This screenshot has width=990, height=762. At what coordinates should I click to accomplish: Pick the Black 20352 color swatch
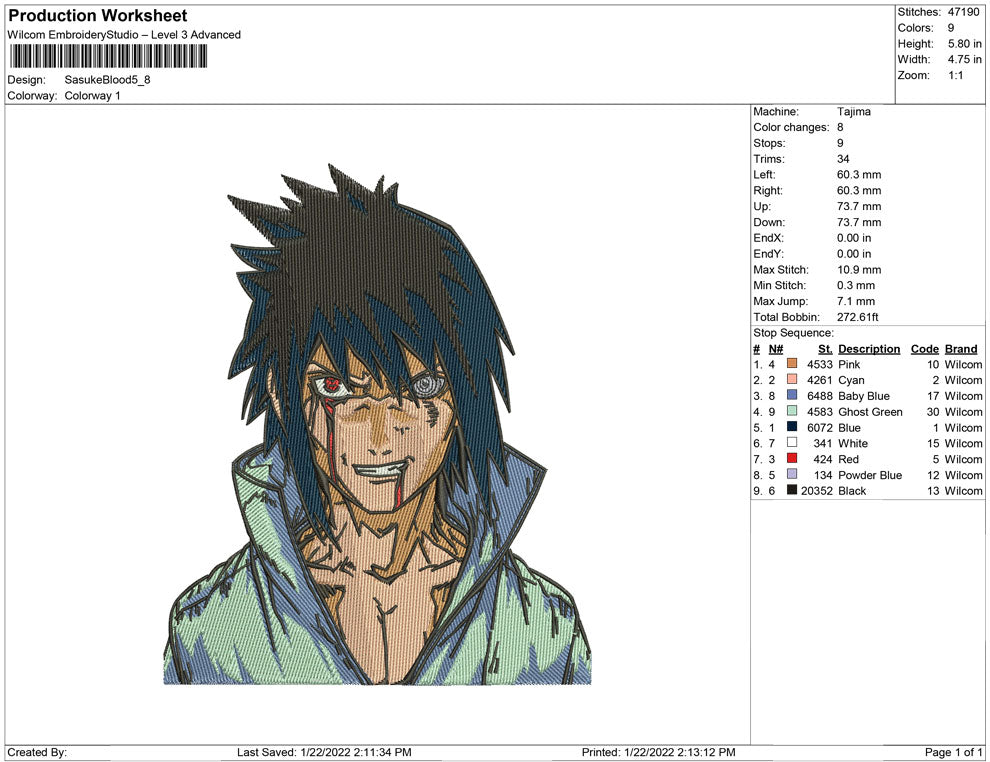pos(792,490)
